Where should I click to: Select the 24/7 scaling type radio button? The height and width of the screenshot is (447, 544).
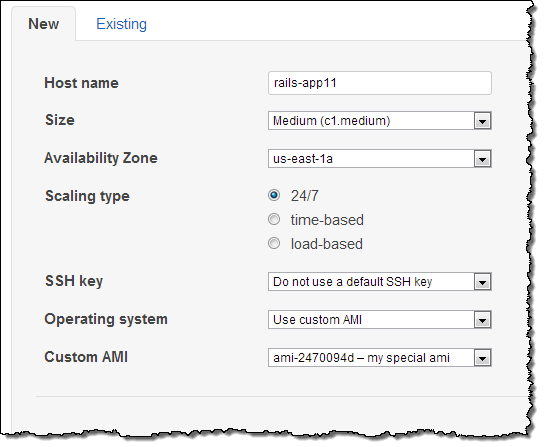274,195
